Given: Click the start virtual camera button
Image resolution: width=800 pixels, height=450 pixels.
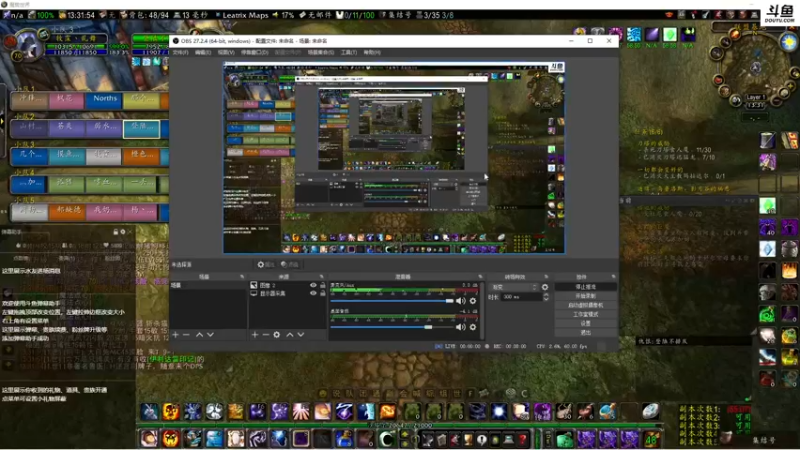Looking at the screenshot, I should (x=585, y=306).
